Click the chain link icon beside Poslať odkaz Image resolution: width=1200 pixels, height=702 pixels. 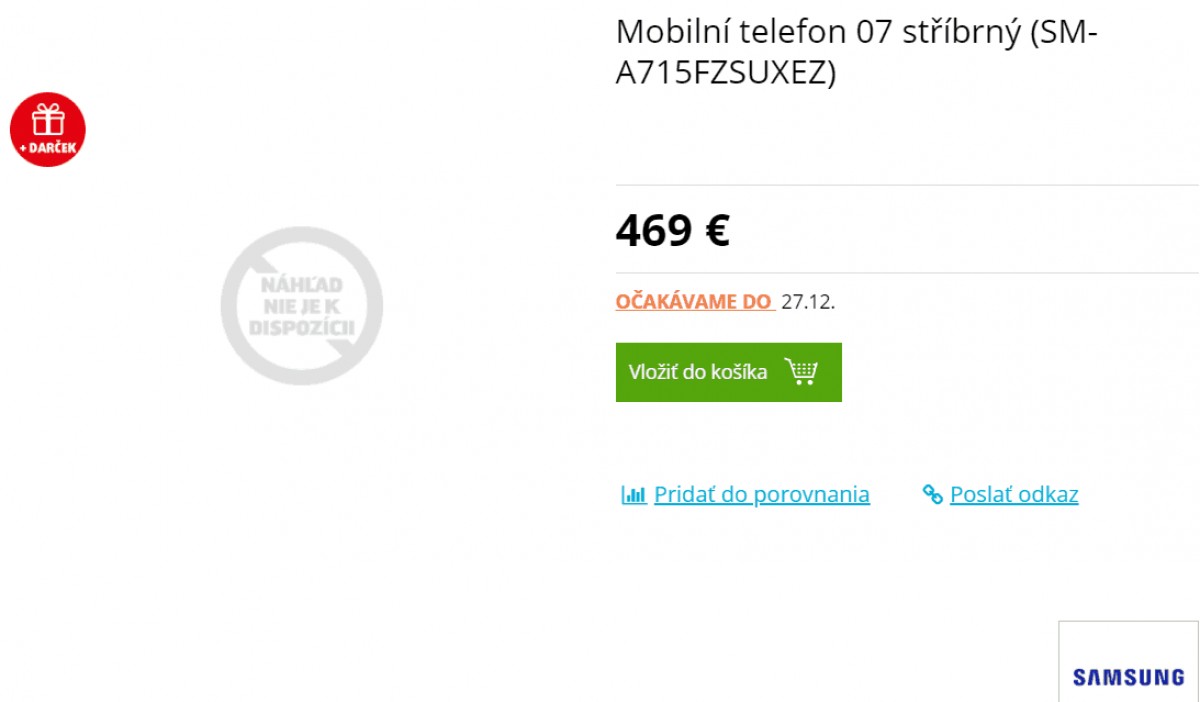(931, 493)
